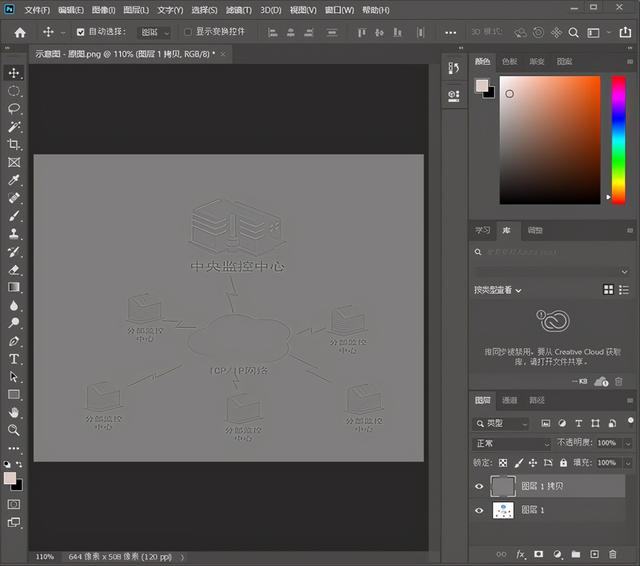Select the Clone Stamp tool
This screenshot has height=566, width=640.
click(x=14, y=234)
